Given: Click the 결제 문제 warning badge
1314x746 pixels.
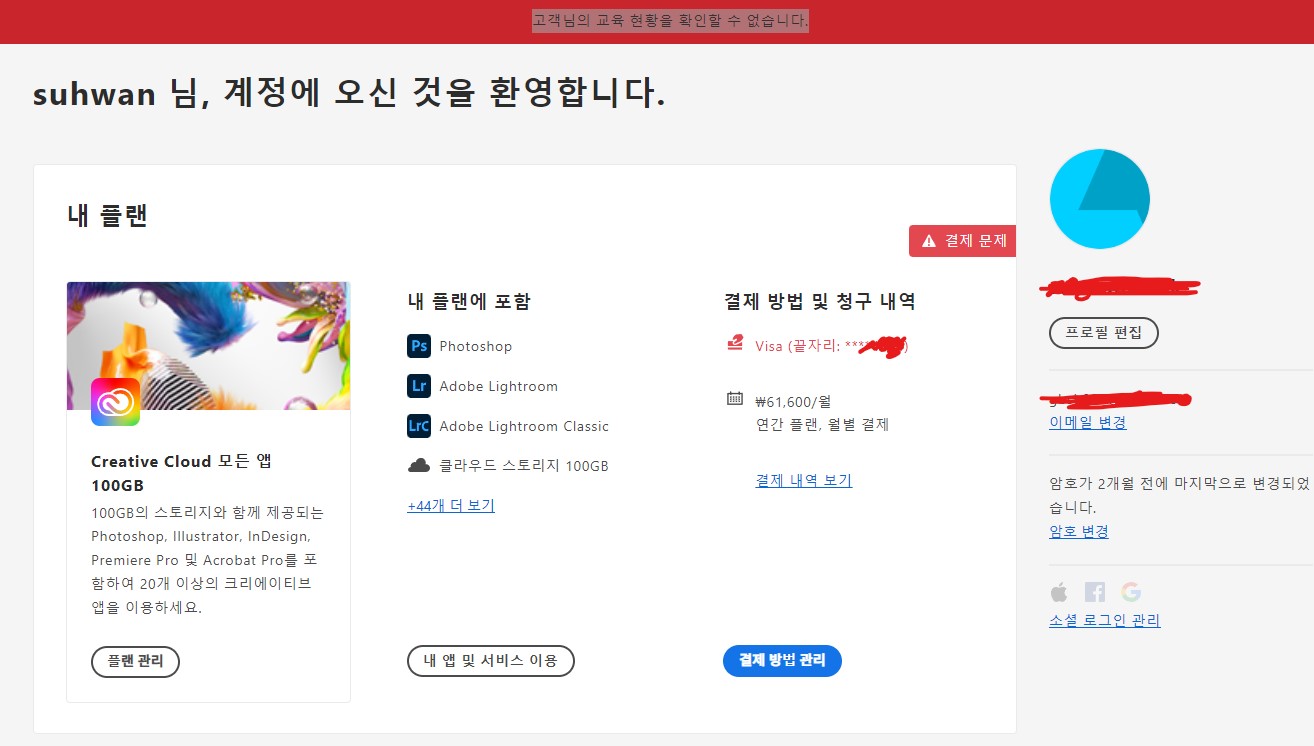Looking at the screenshot, I should click(x=961, y=240).
